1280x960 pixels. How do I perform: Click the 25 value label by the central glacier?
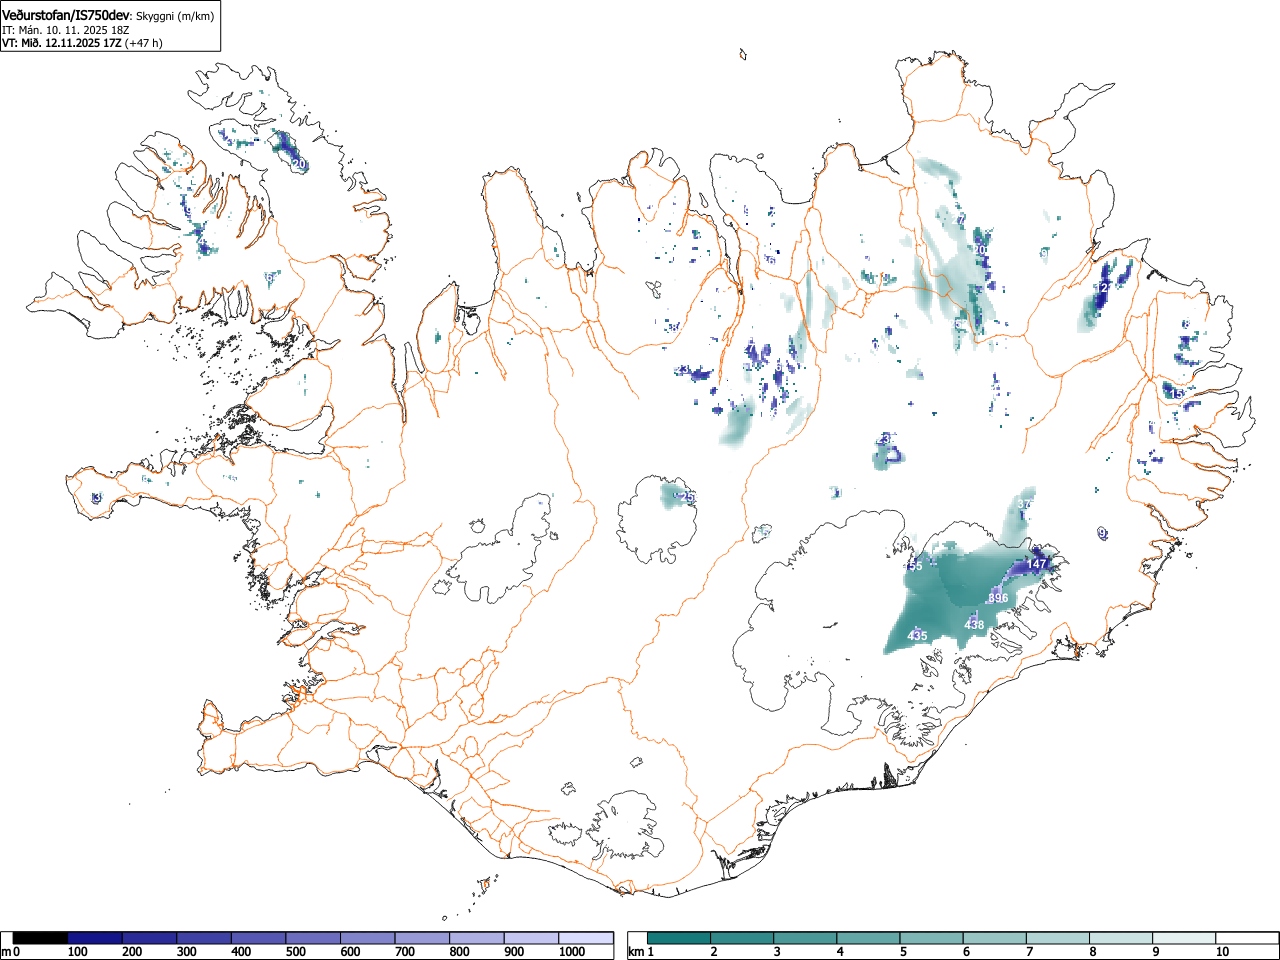[687, 497]
